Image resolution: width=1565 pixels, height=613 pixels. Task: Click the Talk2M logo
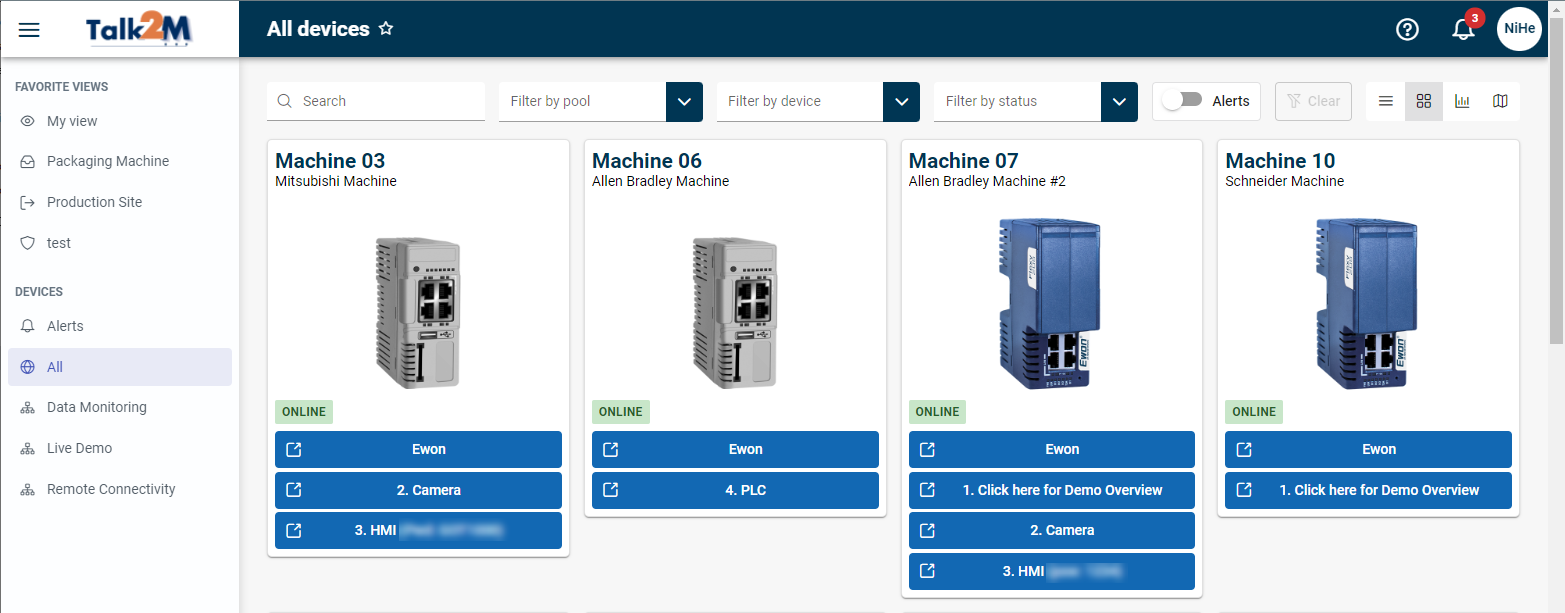pyautogui.click(x=139, y=30)
